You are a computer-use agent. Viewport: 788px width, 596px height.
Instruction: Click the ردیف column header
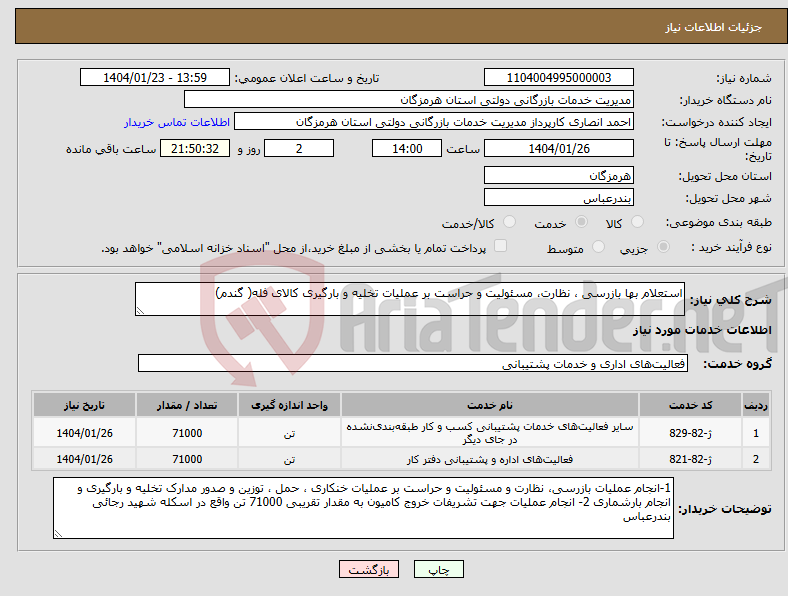click(x=756, y=405)
